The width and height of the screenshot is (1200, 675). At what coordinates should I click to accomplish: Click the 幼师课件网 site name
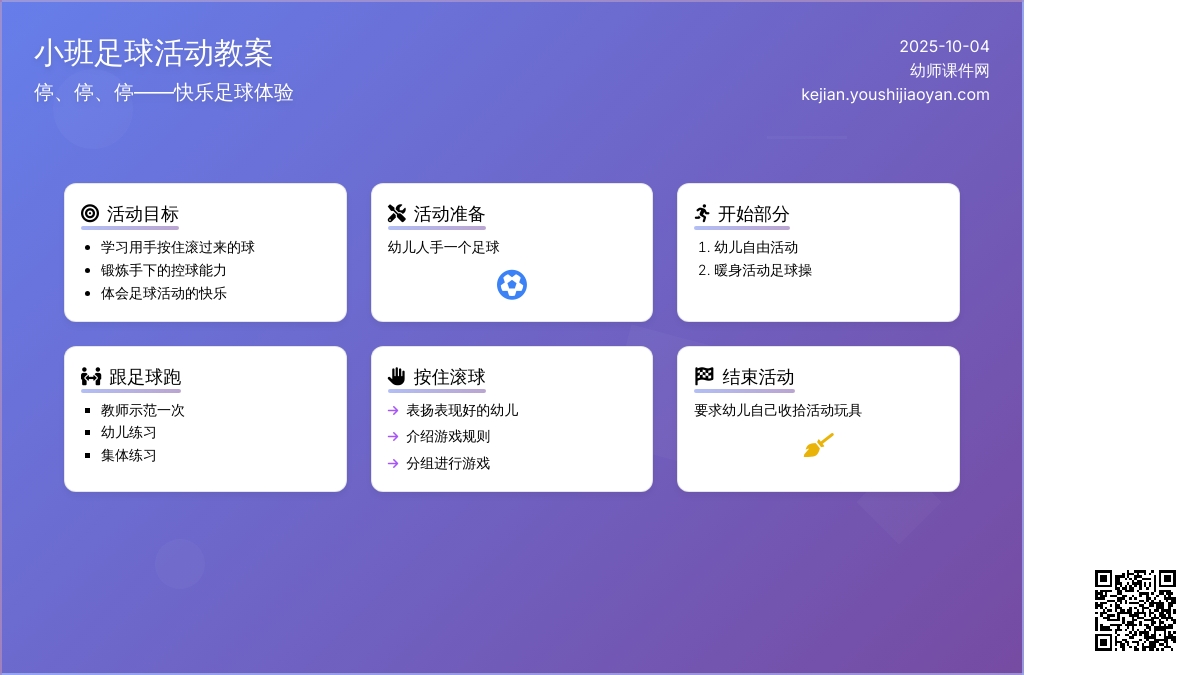949,71
